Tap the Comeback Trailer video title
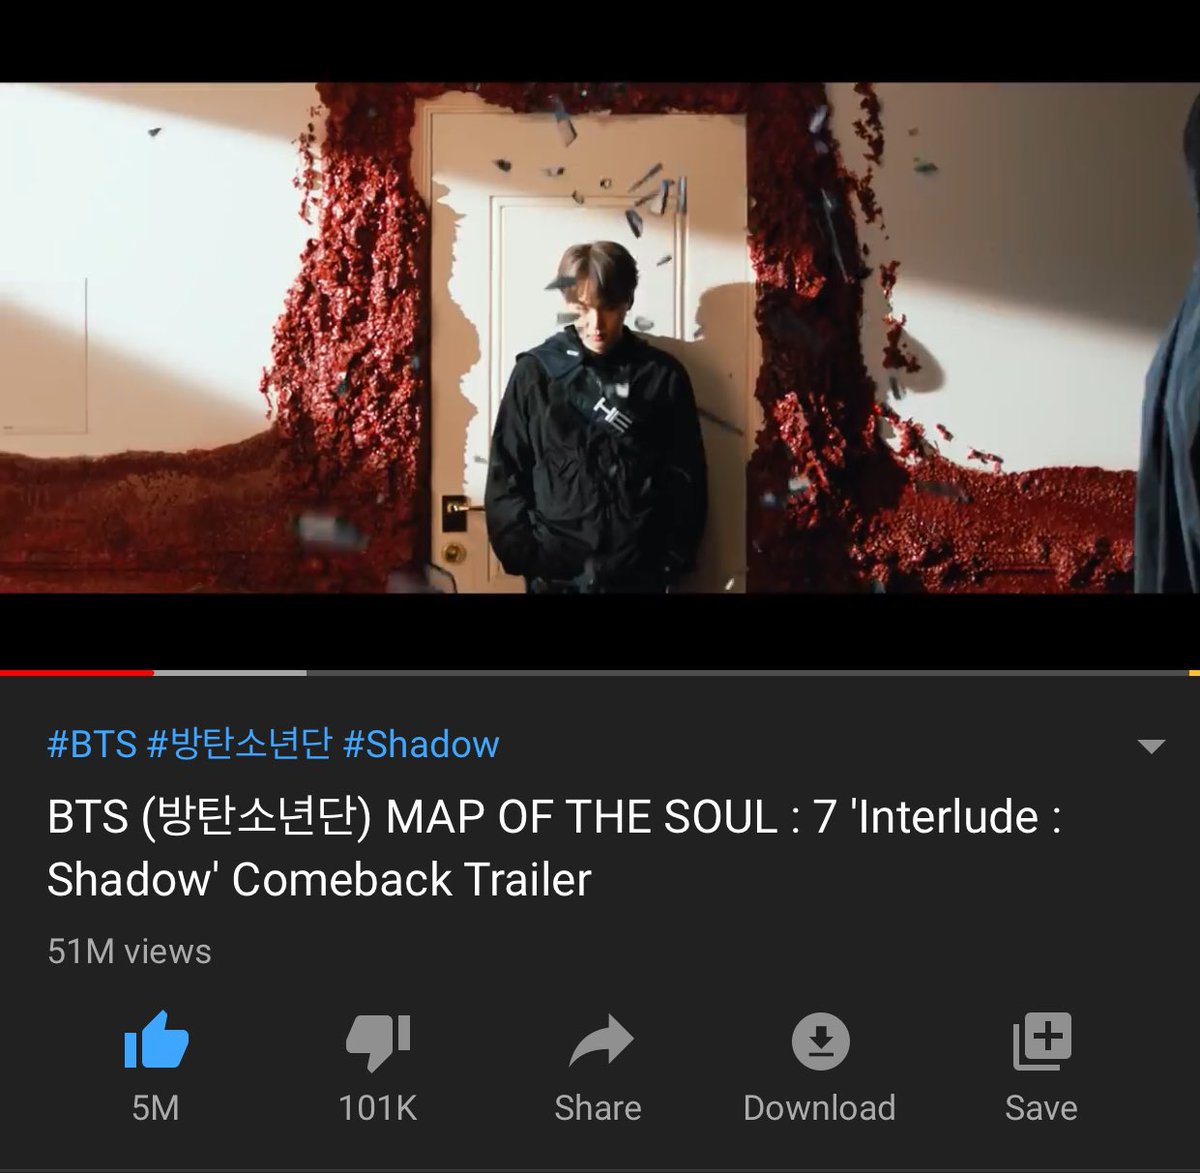Viewport: 1200px width, 1173px height. (x=554, y=848)
